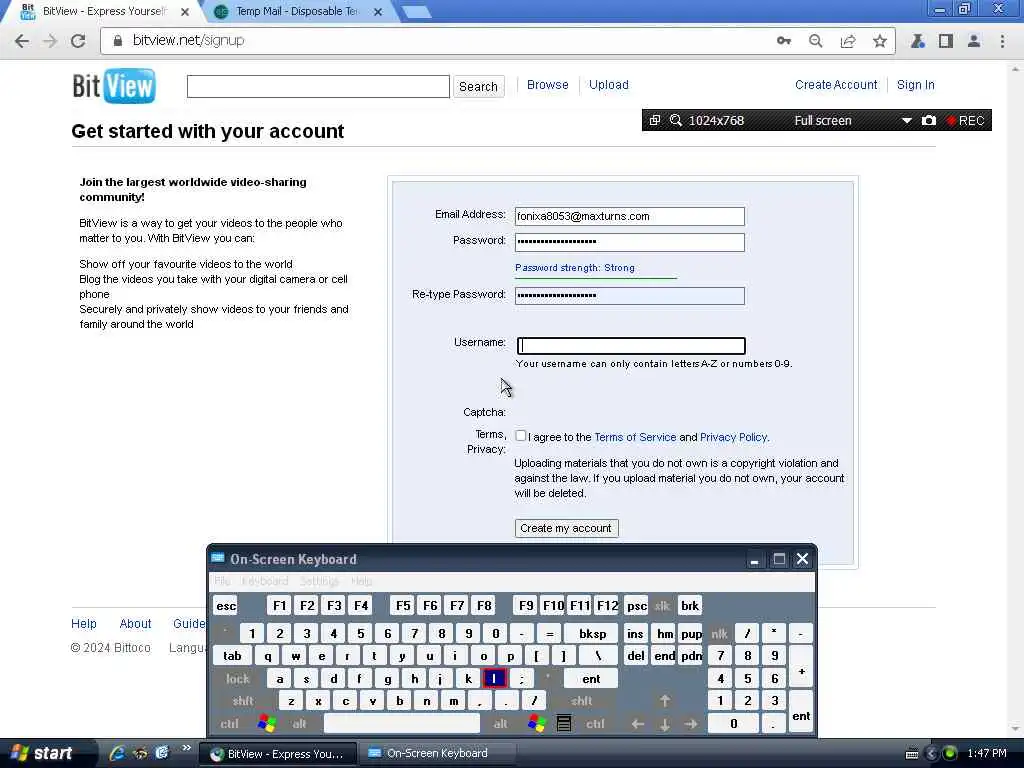Viewport: 1024px width, 768px height.
Task: Click the recorder window-copy icon
Action: coord(654,120)
